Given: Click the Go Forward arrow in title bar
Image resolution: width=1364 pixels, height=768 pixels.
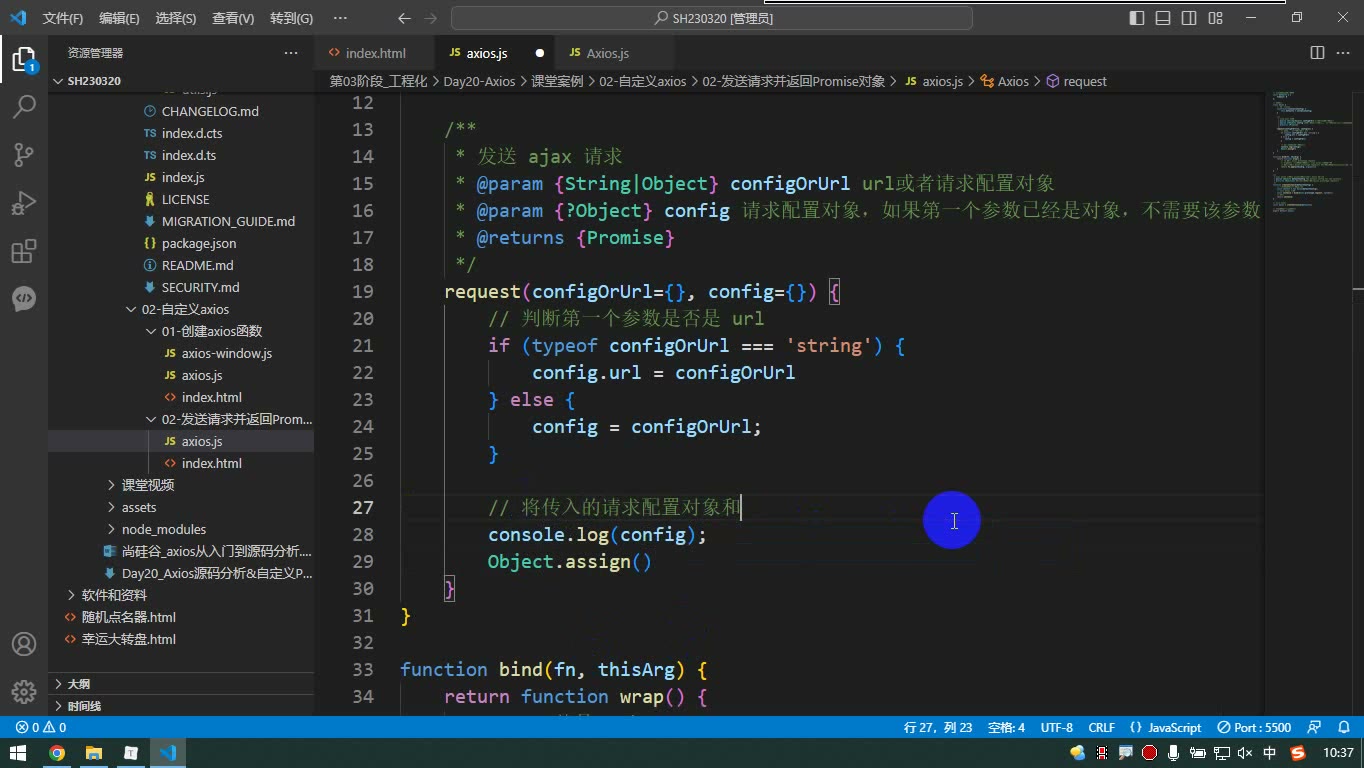Looking at the screenshot, I should (431, 18).
